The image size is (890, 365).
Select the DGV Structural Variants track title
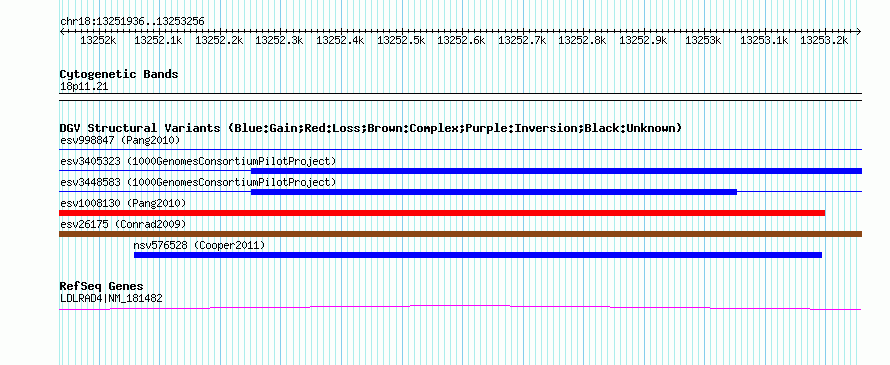tap(371, 128)
